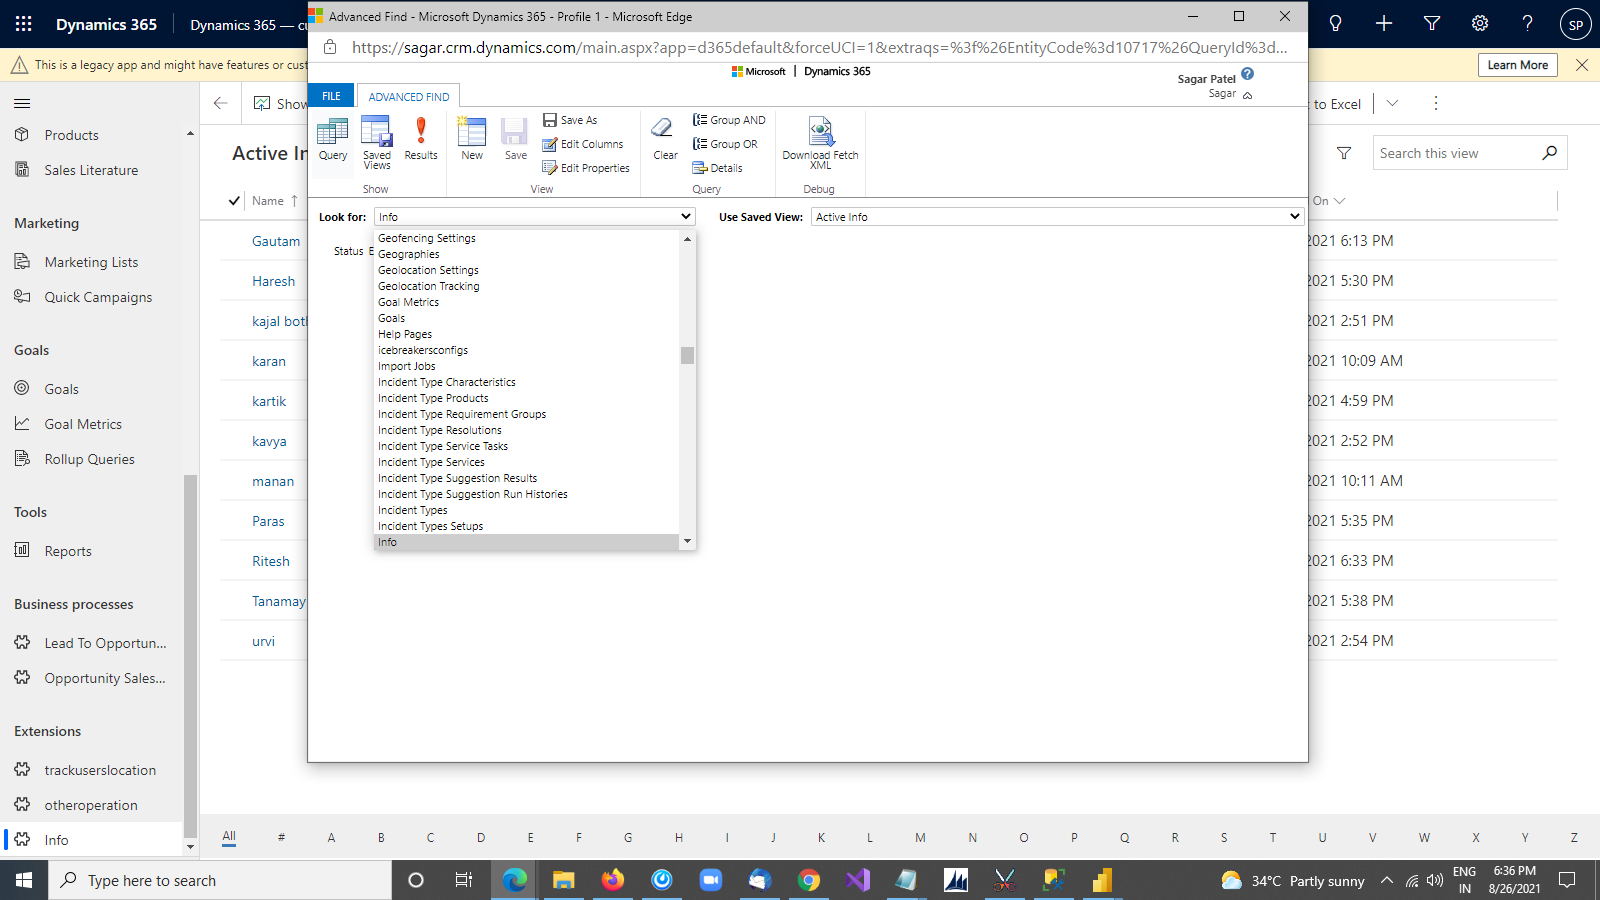
Task: Open the Windows Start menu
Action: click(x=24, y=880)
